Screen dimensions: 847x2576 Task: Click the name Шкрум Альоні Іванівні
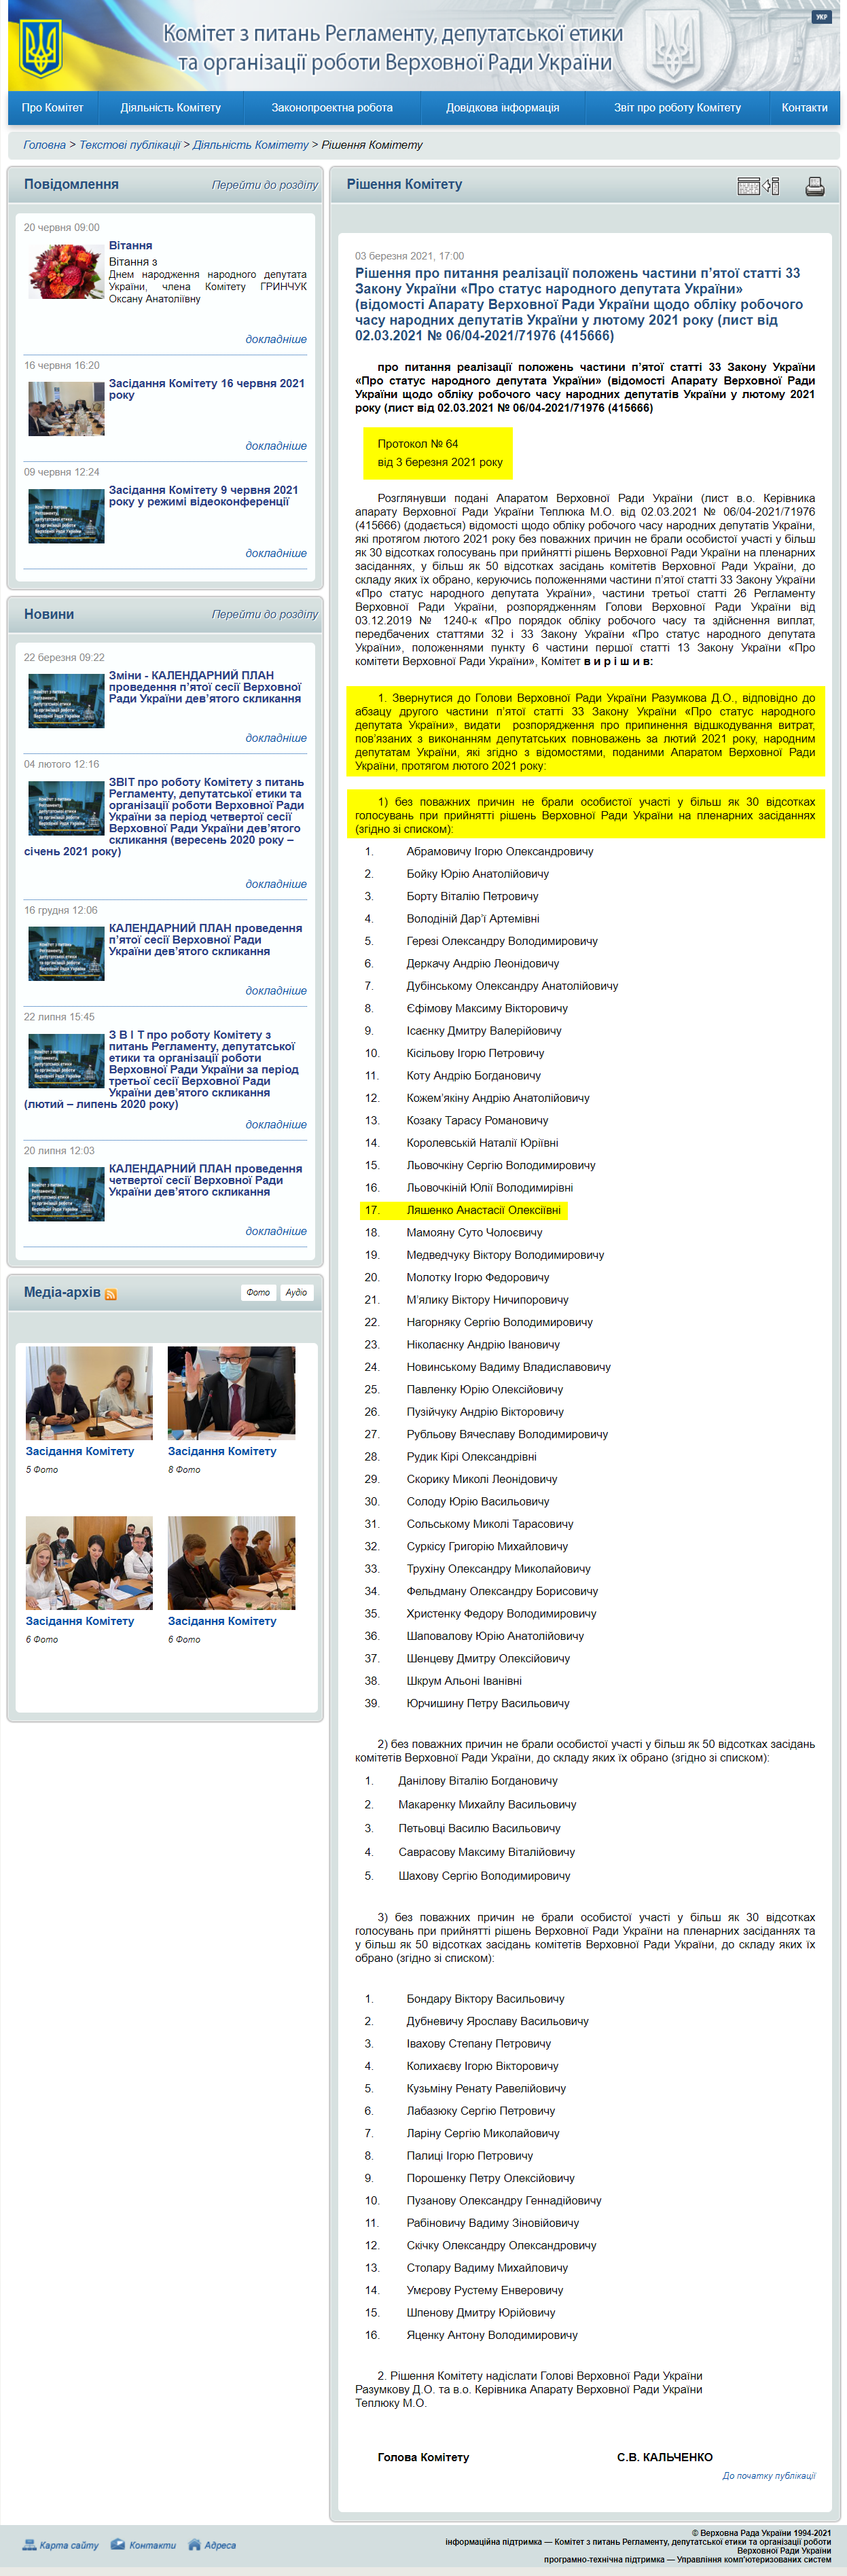tap(464, 1681)
